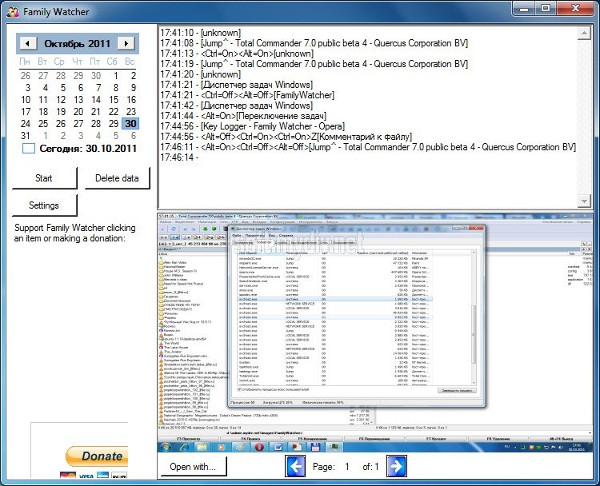The image size is (600, 486).
Task: Go to previous screenshot page arrow
Action: click(295, 466)
